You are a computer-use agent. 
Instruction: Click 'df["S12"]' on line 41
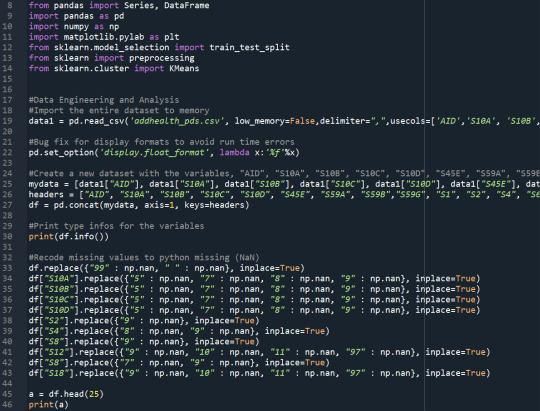(x=52, y=352)
